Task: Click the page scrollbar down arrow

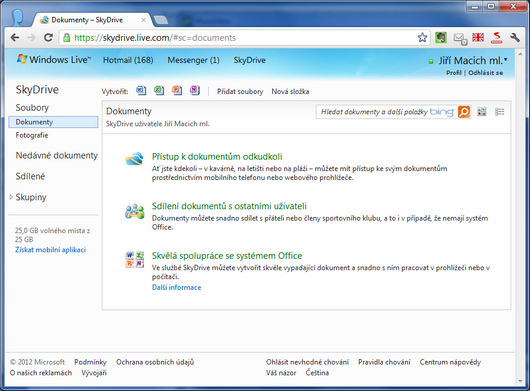Action: (x=521, y=382)
